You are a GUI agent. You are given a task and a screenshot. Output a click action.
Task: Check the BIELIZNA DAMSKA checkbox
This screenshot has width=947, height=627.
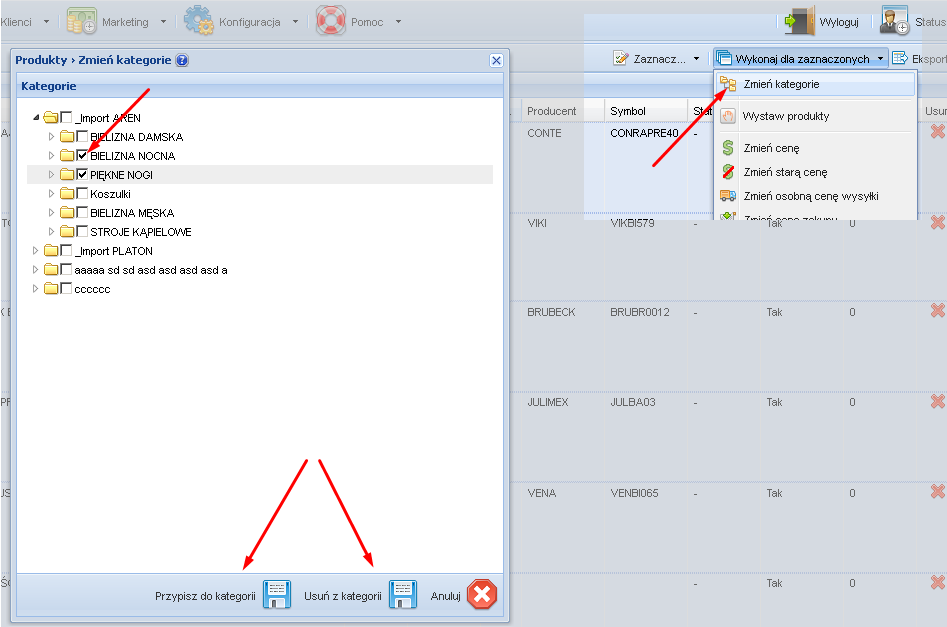click(82, 137)
